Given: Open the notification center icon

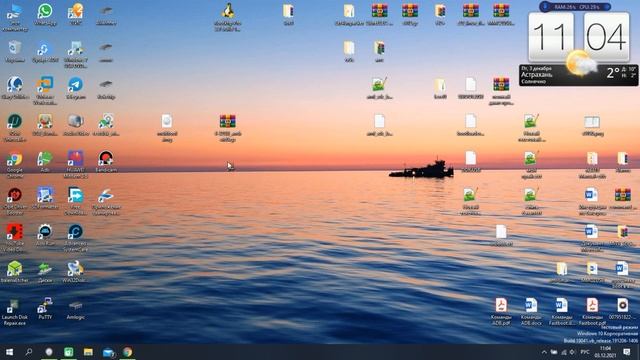Looking at the screenshot, I should (x=627, y=352).
